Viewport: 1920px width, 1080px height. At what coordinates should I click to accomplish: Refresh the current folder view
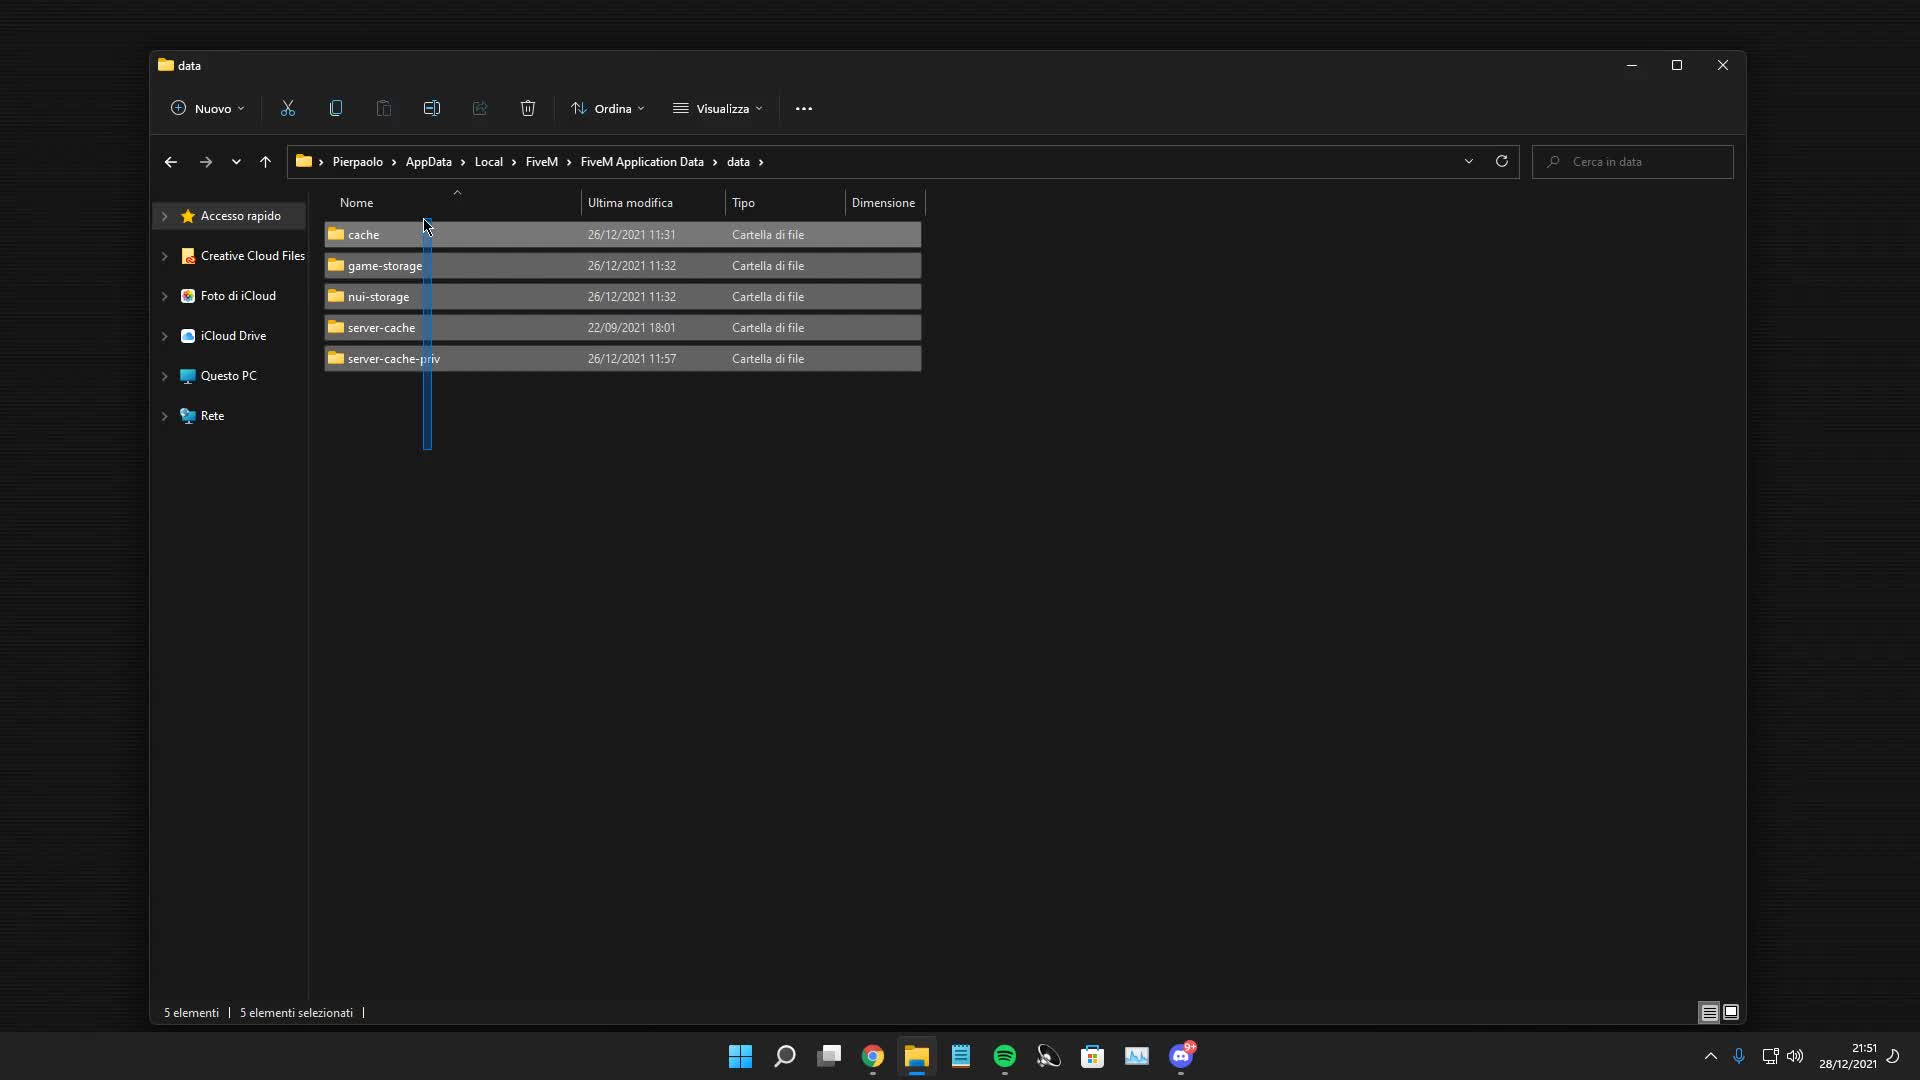click(1502, 161)
